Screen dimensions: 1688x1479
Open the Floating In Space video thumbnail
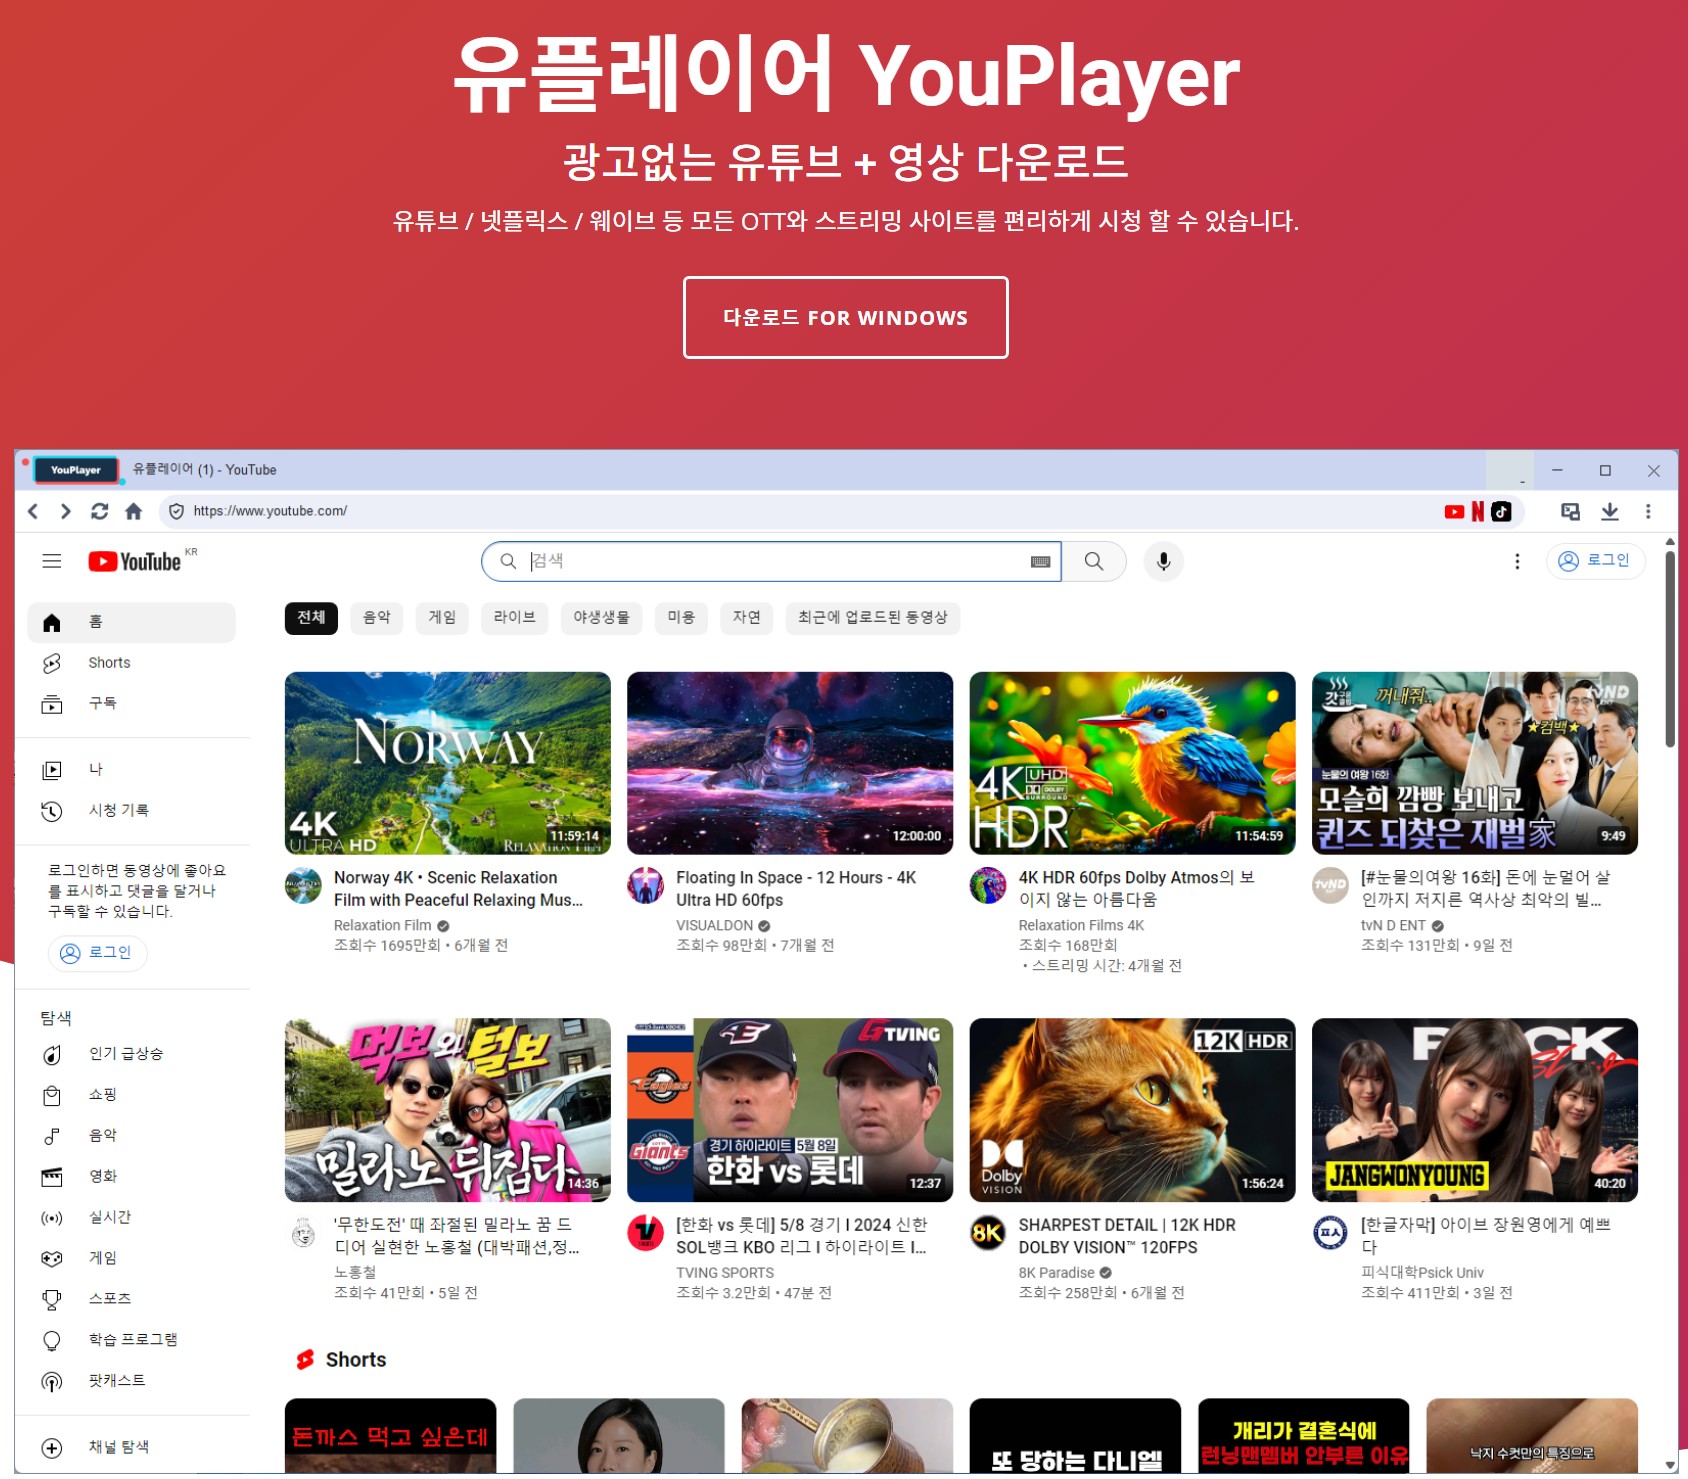[x=790, y=763]
